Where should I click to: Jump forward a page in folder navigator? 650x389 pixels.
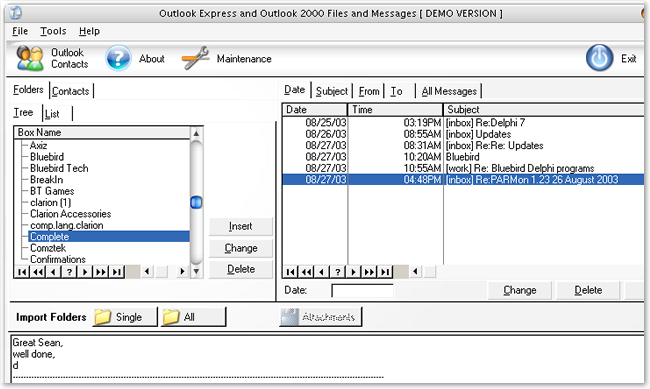click(100, 272)
